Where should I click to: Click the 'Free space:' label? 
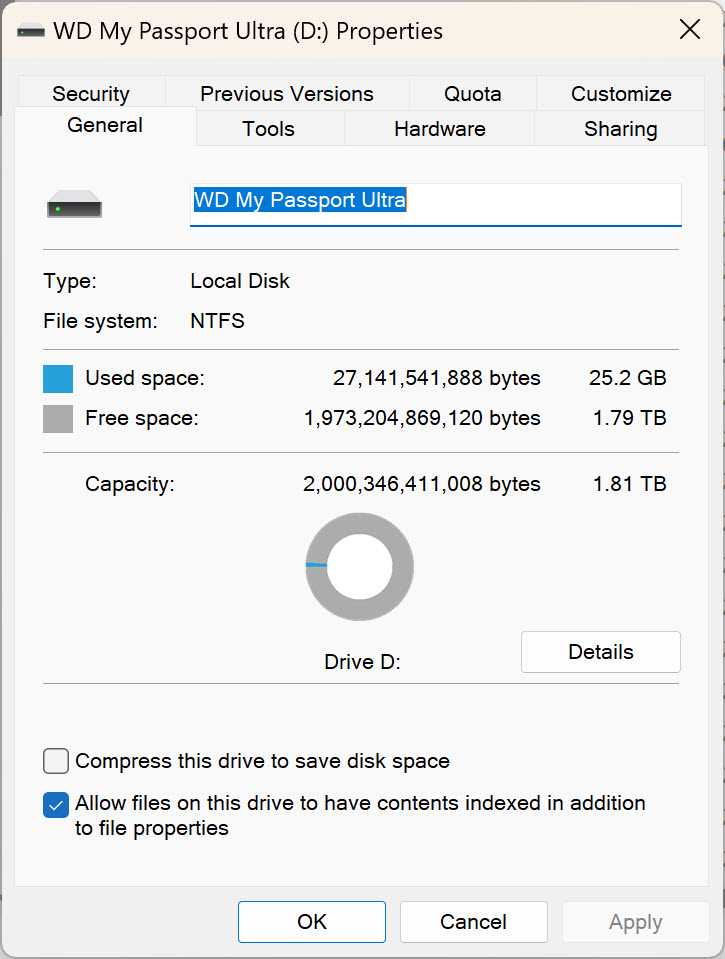pos(142,418)
